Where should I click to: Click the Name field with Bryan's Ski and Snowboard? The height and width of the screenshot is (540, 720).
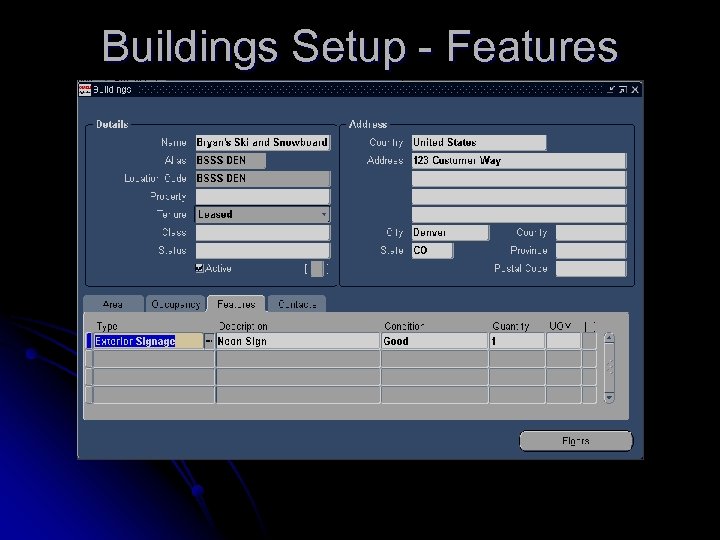pyautogui.click(x=263, y=142)
